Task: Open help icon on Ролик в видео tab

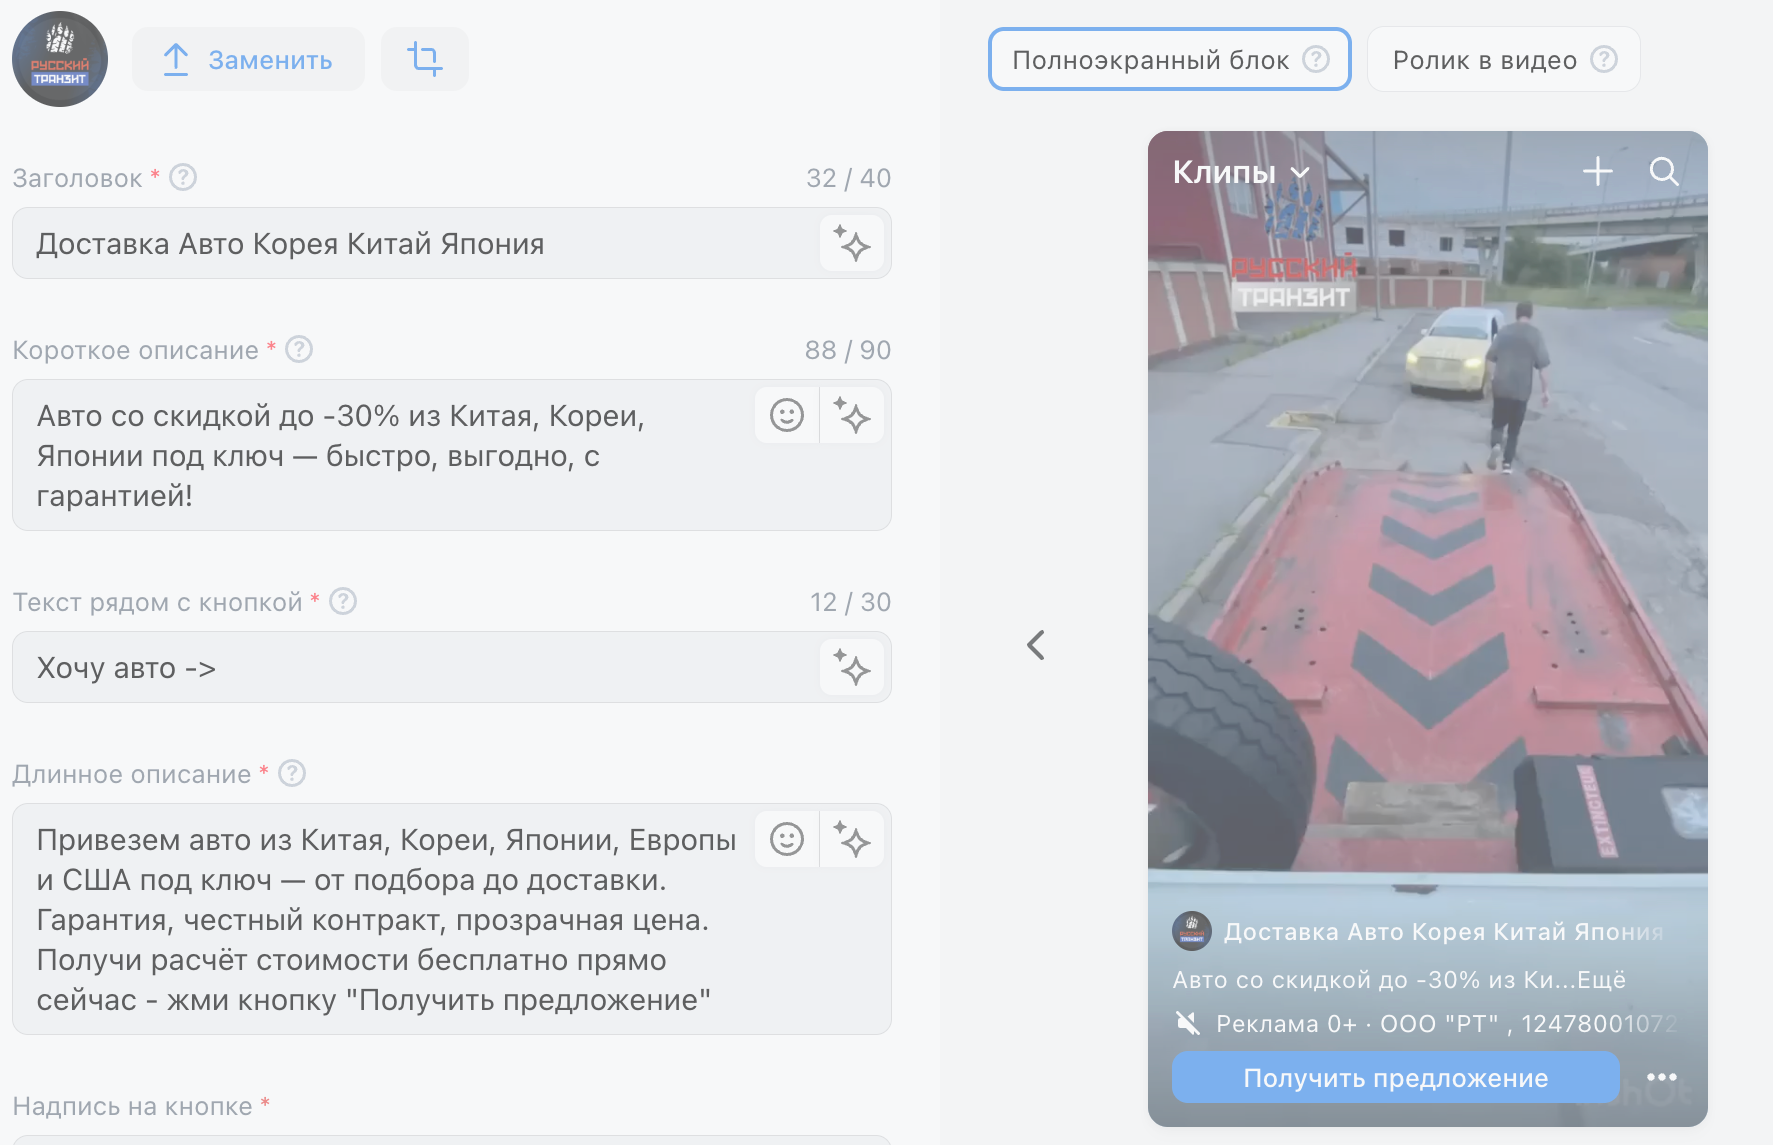Action: pos(1604,59)
